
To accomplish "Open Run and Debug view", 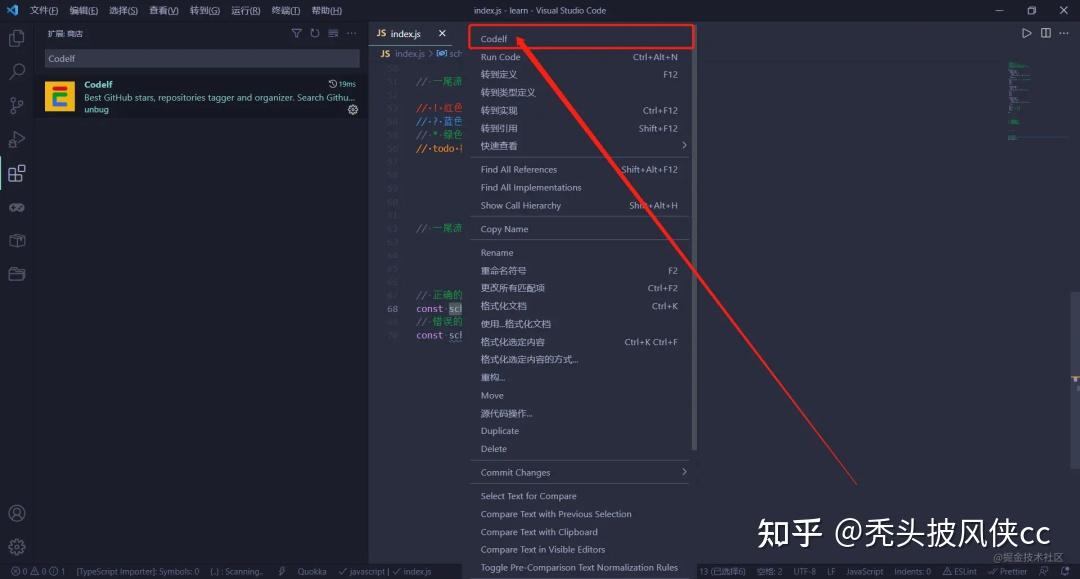I will pos(16,139).
